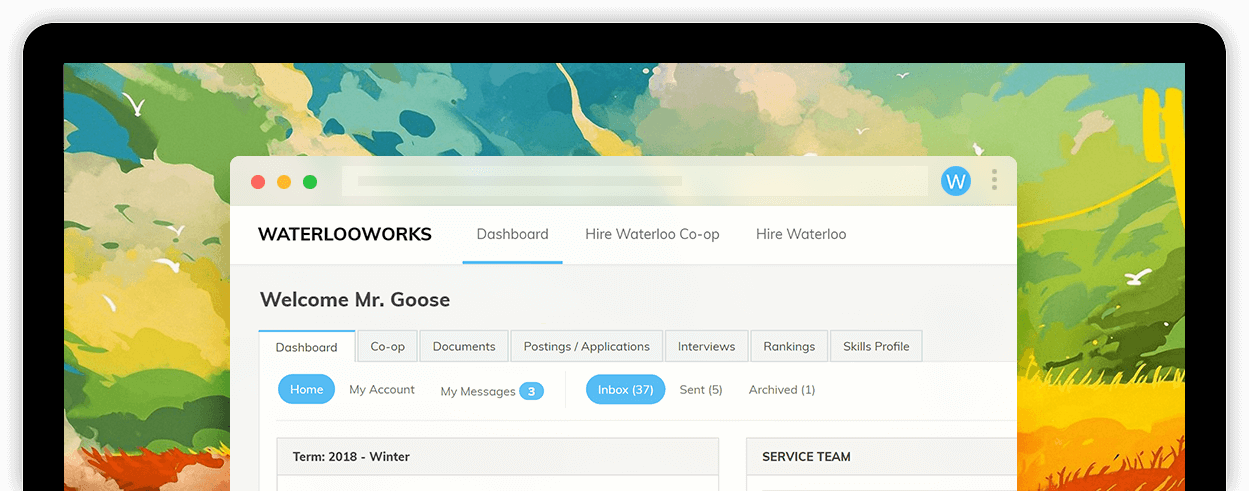Open the Postings / Applications tab

point(586,346)
